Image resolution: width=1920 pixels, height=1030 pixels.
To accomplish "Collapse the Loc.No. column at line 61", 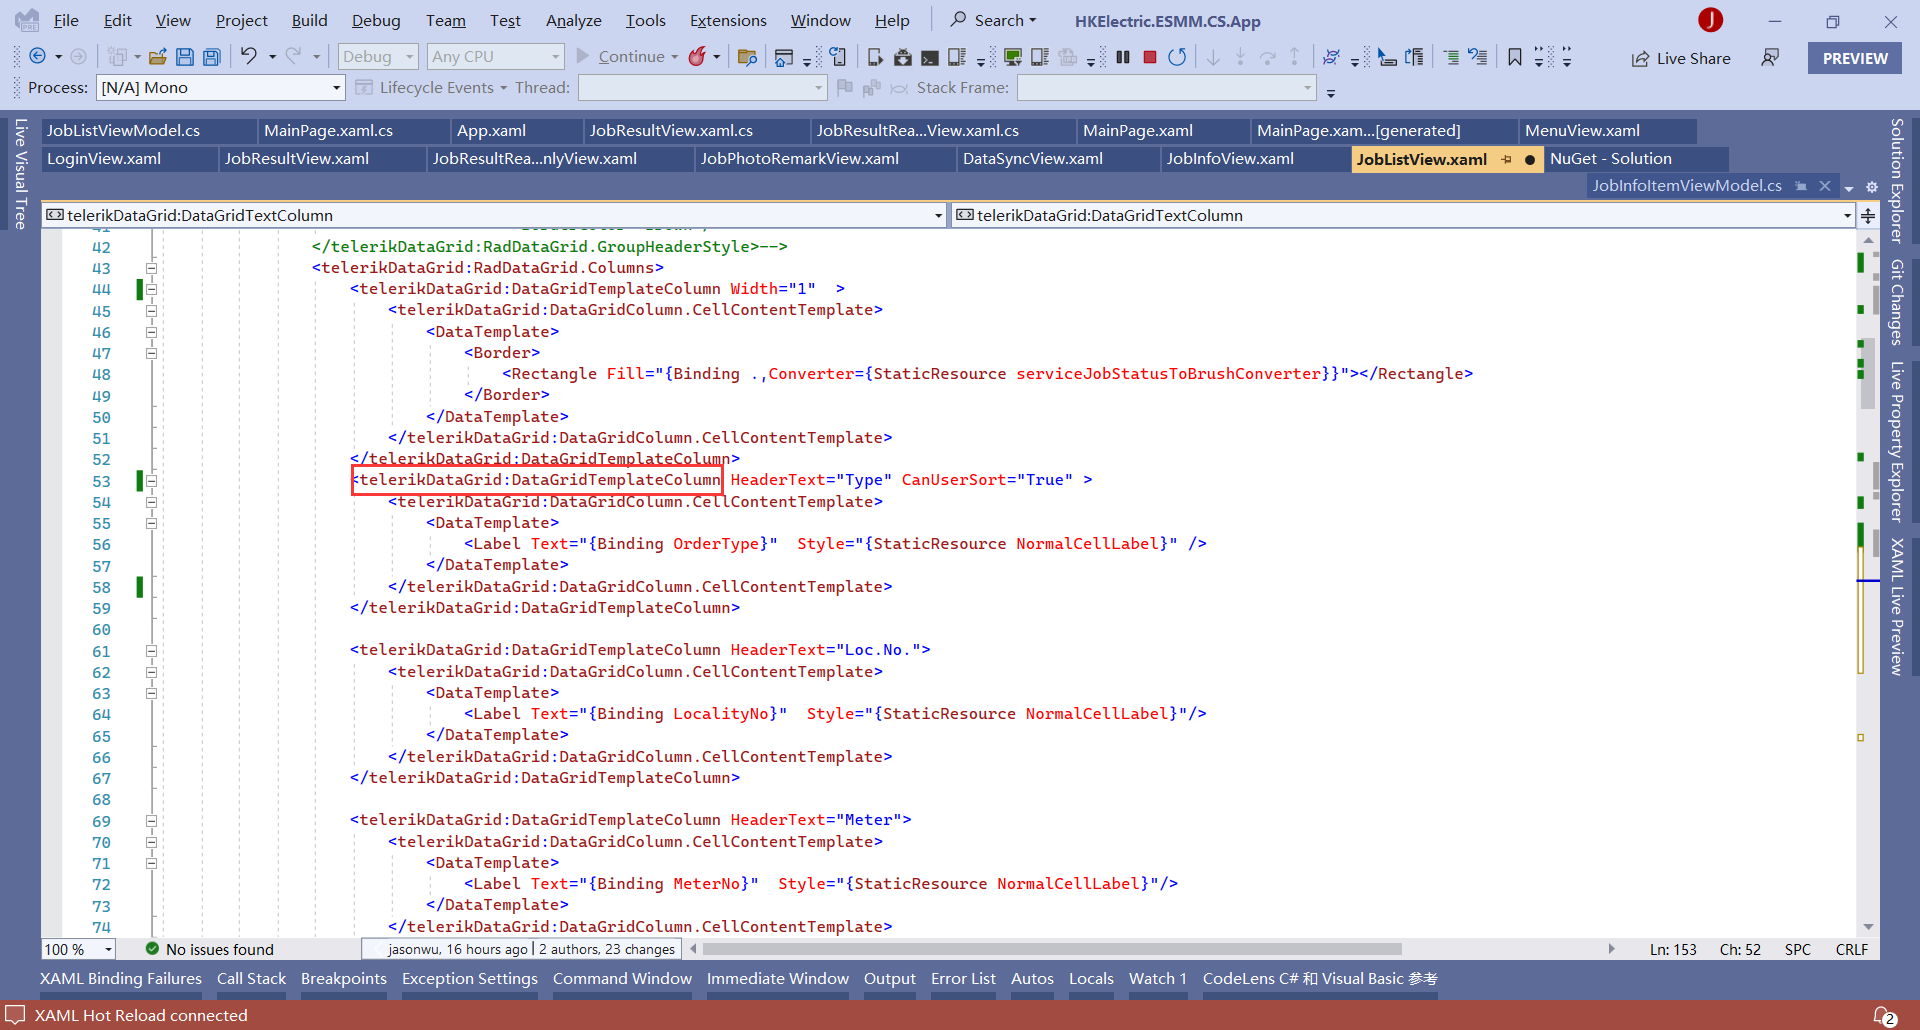I will click(x=152, y=651).
